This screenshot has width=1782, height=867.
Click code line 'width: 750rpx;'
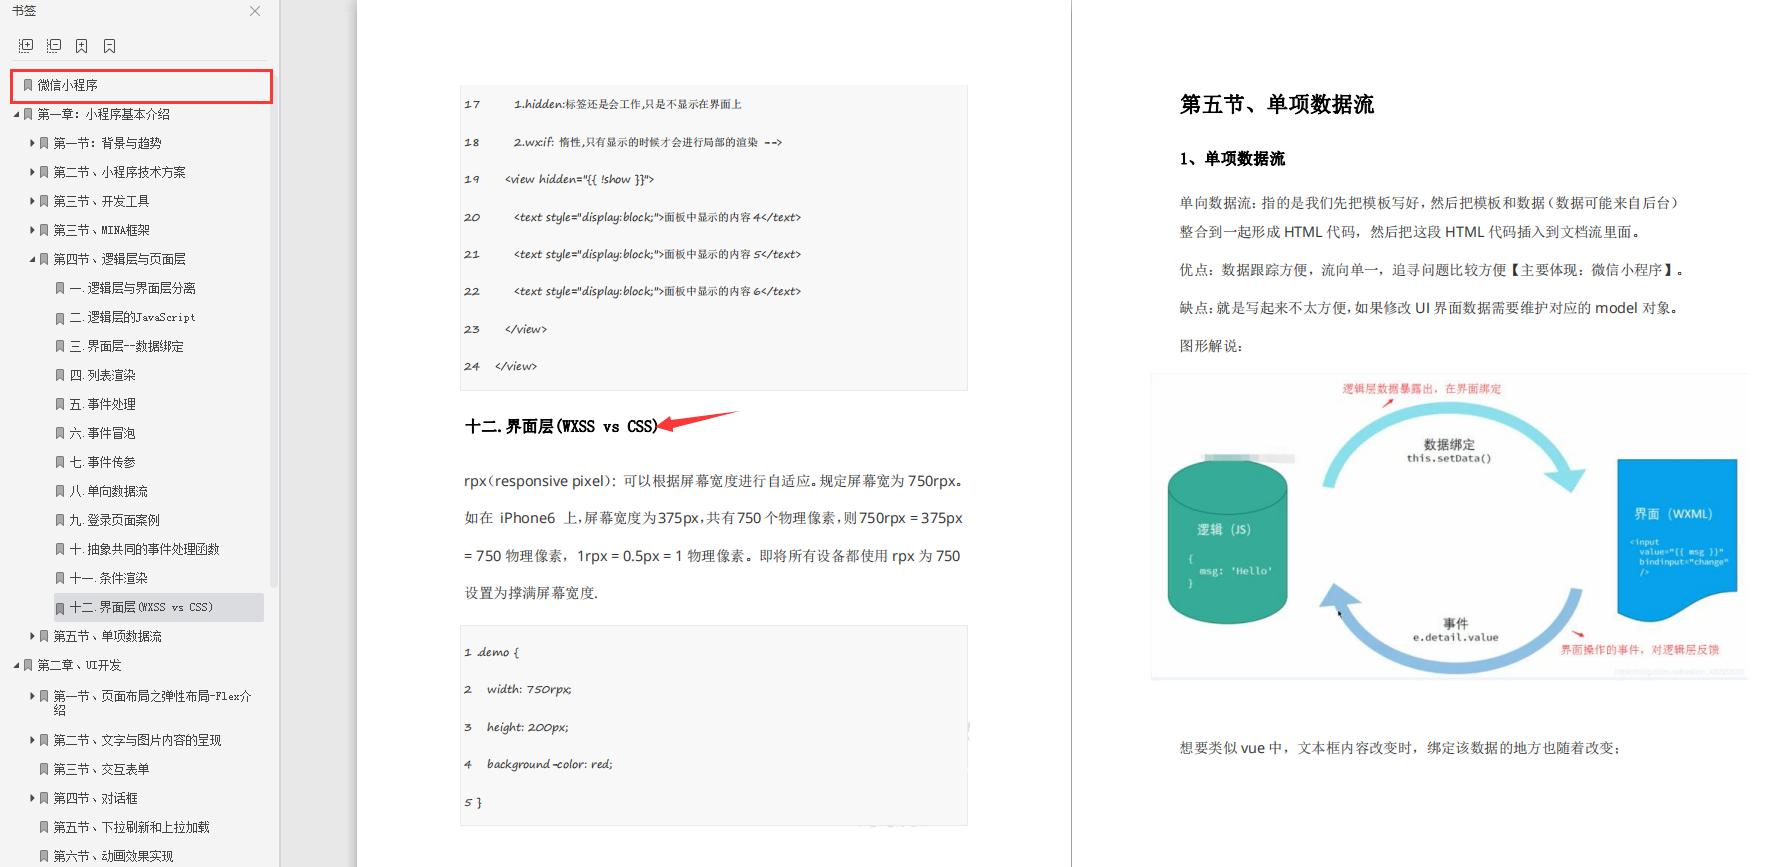click(529, 690)
